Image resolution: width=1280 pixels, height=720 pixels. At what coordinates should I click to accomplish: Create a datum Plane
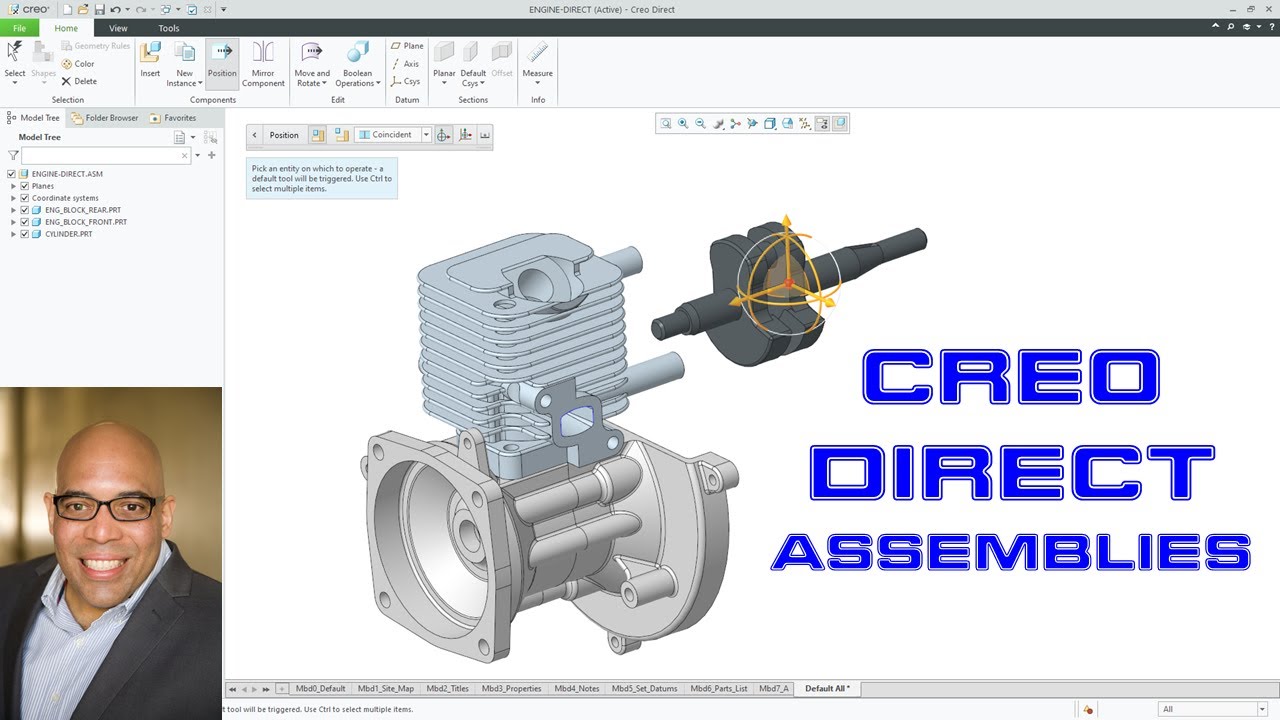click(x=407, y=46)
